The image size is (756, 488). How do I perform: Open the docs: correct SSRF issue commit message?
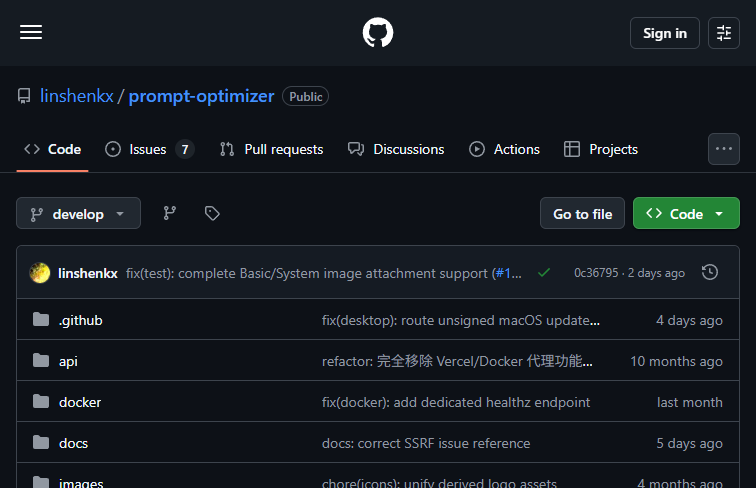click(x=426, y=443)
